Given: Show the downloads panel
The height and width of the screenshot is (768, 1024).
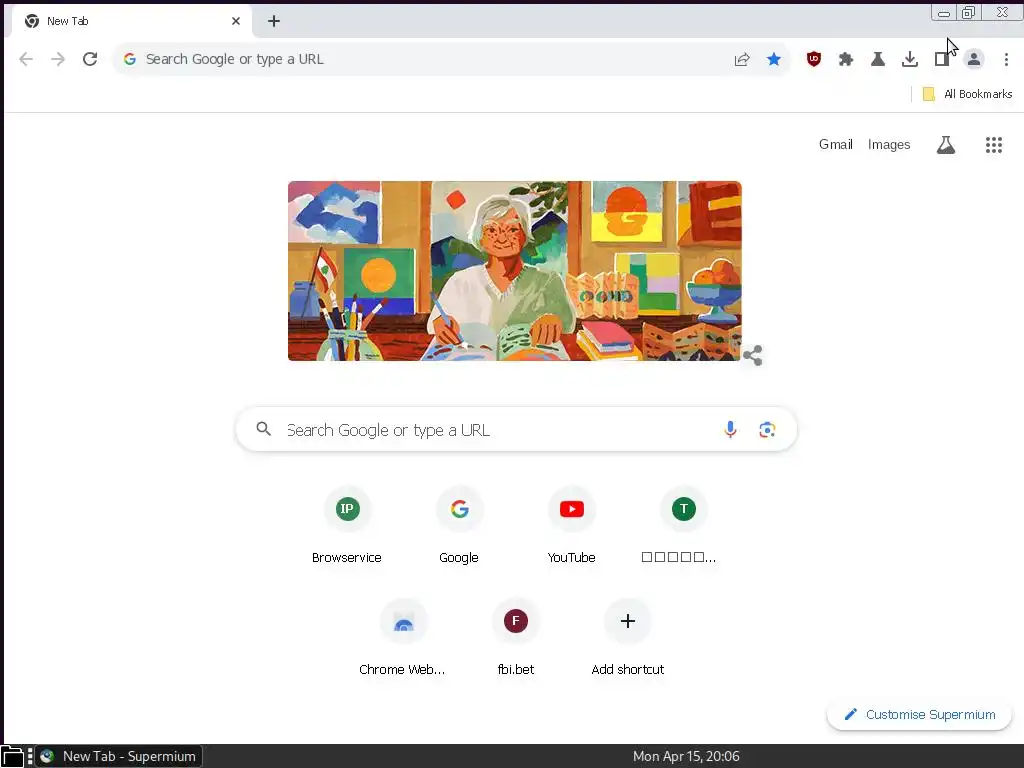Looking at the screenshot, I should [910, 59].
